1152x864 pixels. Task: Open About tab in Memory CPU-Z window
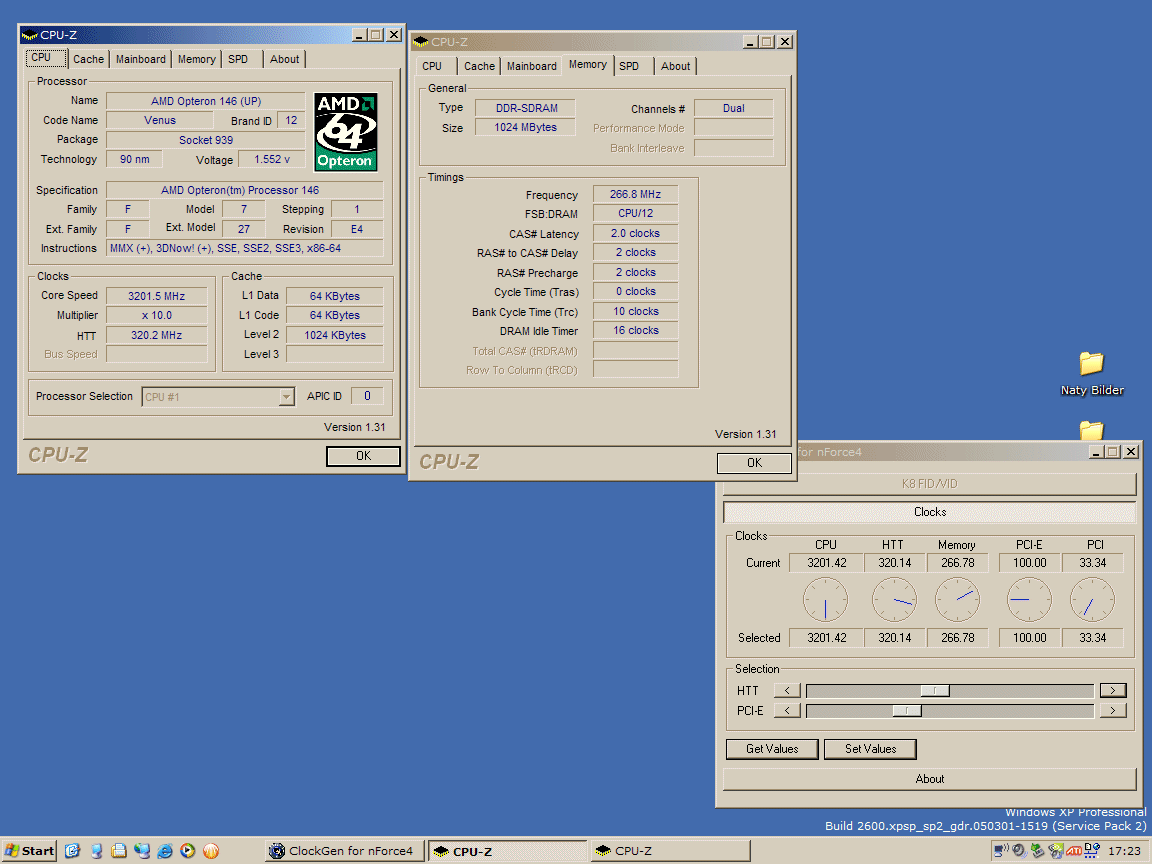pos(675,66)
